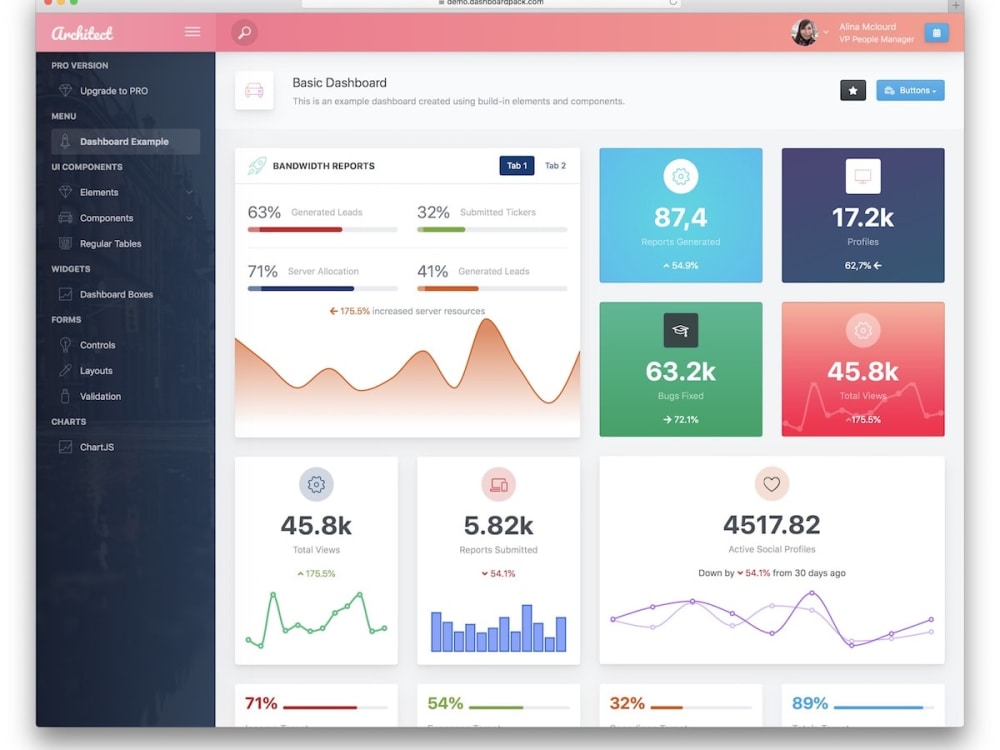Click the table icon beside Regular Tables

pos(65,243)
